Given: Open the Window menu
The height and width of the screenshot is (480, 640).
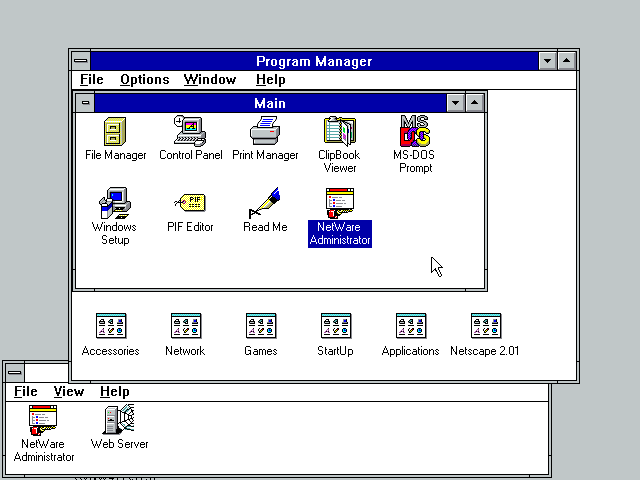Looking at the screenshot, I should click(210, 80).
